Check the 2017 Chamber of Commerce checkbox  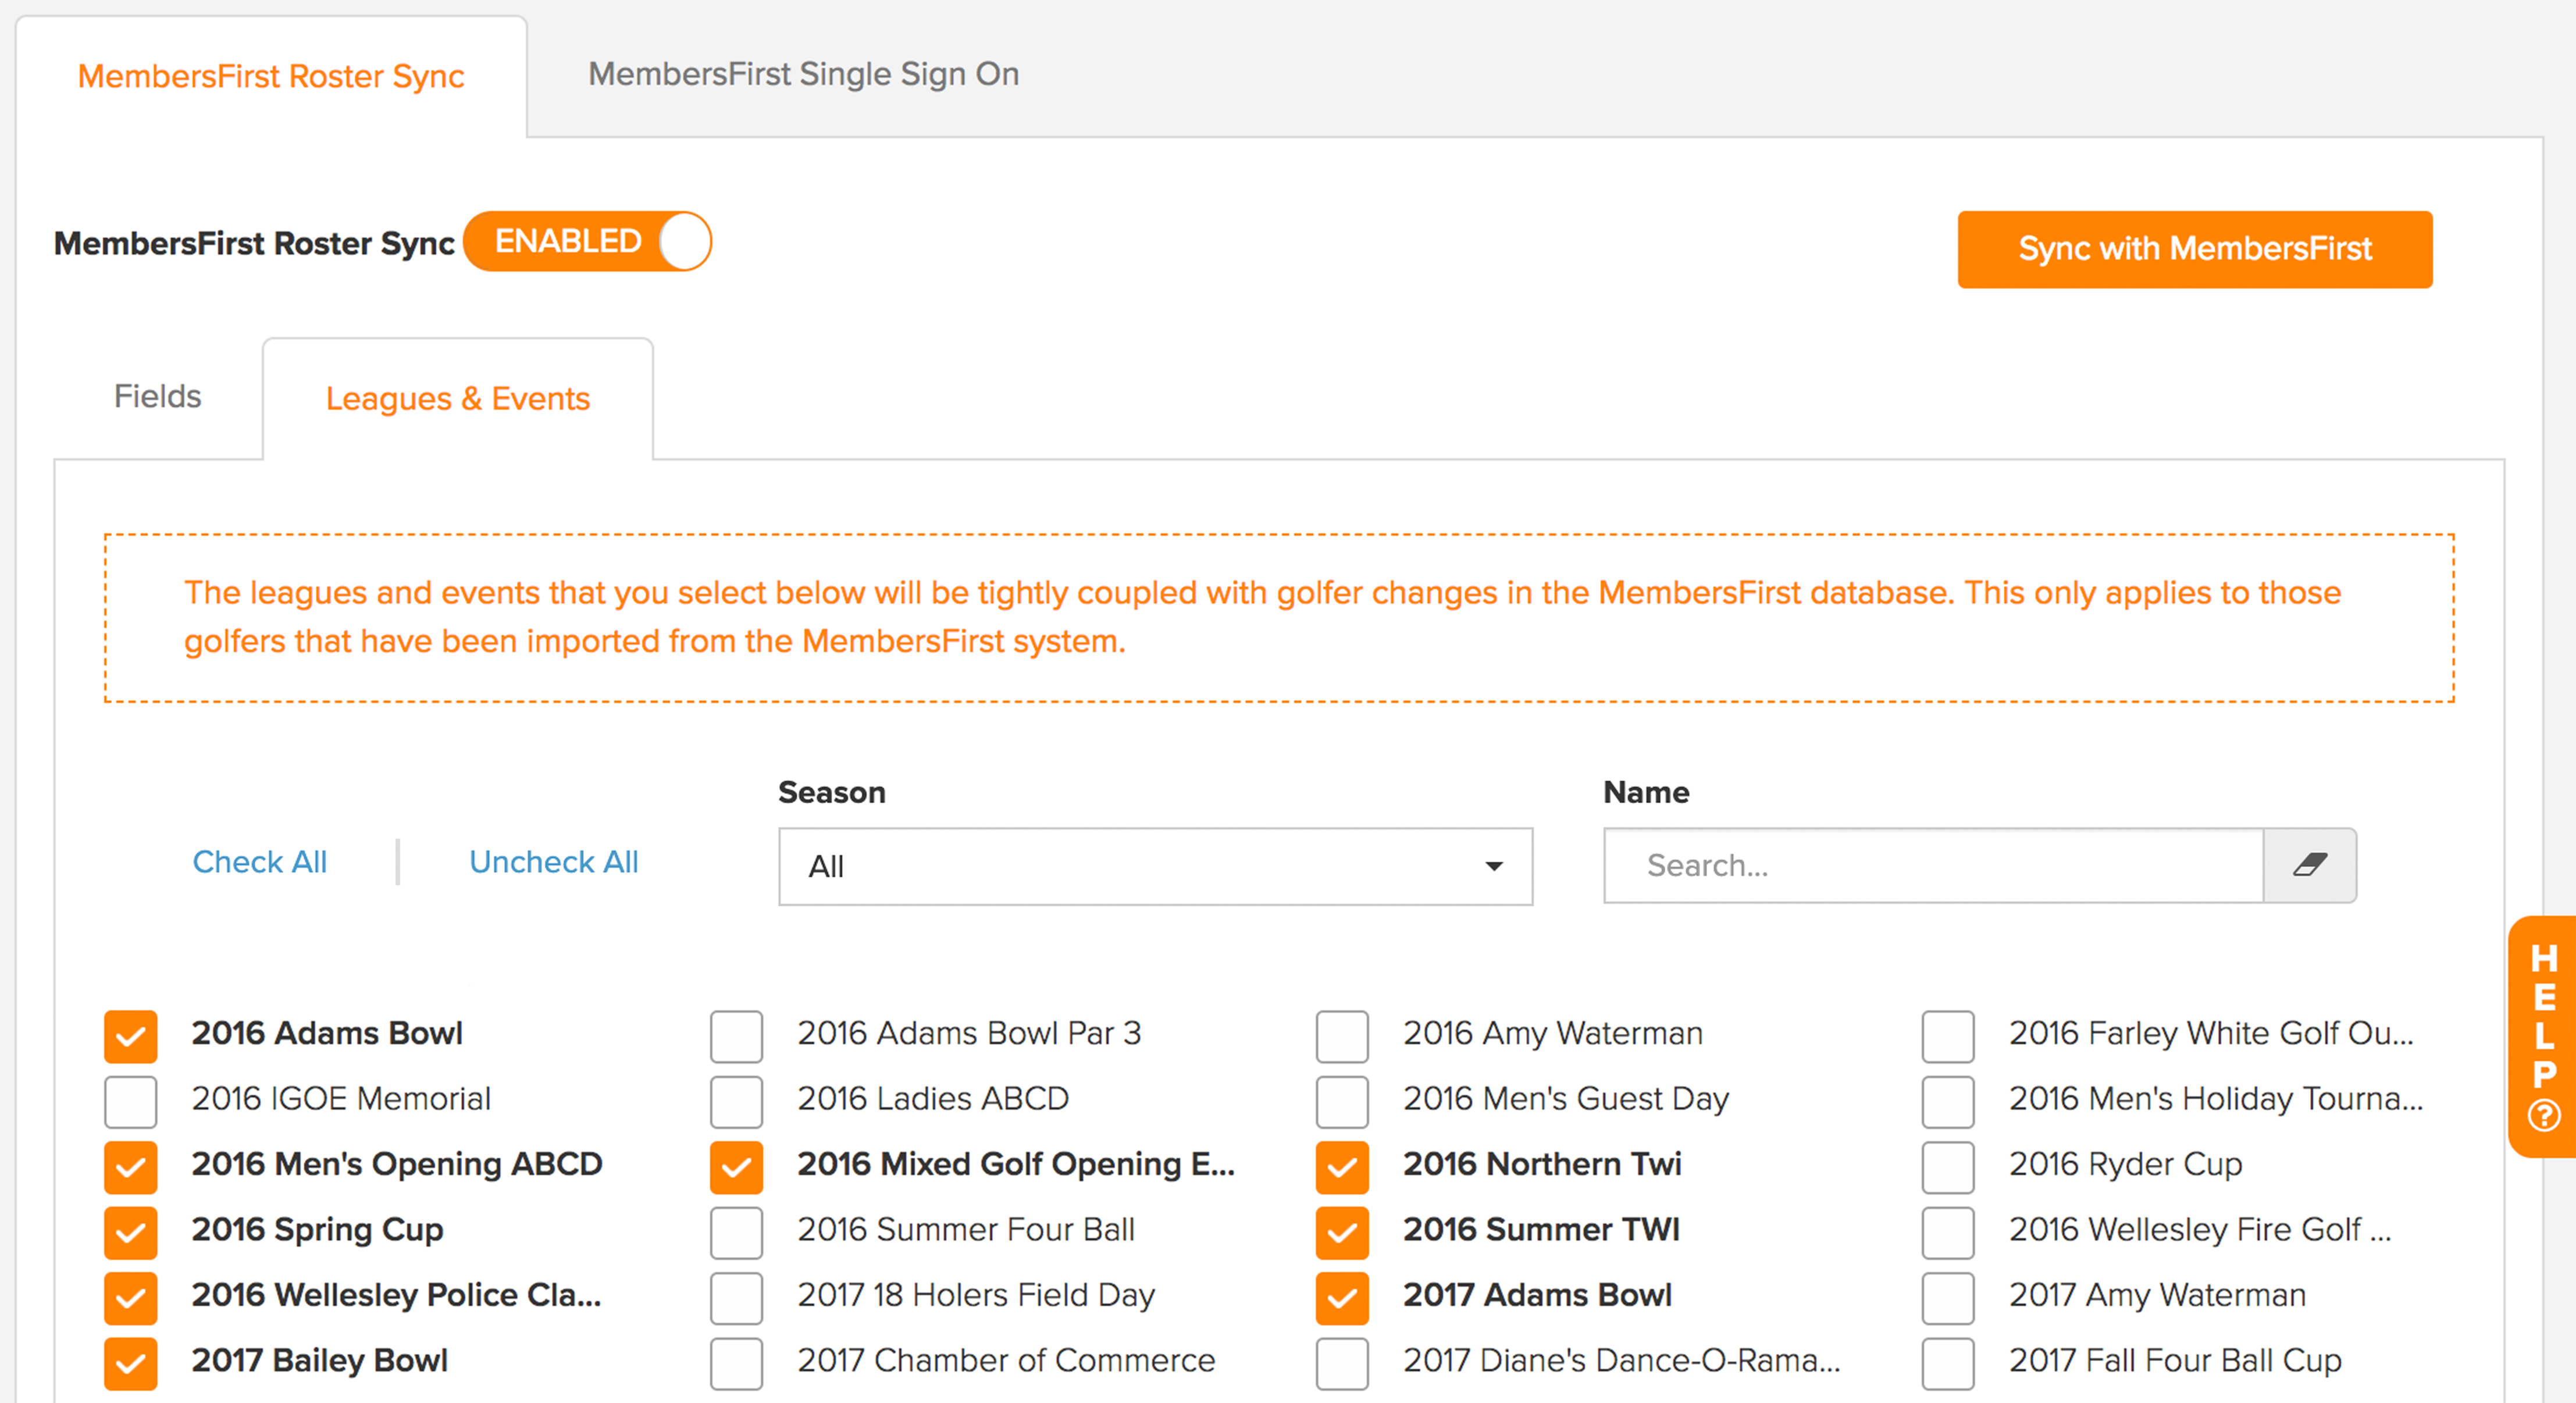[737, 1363]
